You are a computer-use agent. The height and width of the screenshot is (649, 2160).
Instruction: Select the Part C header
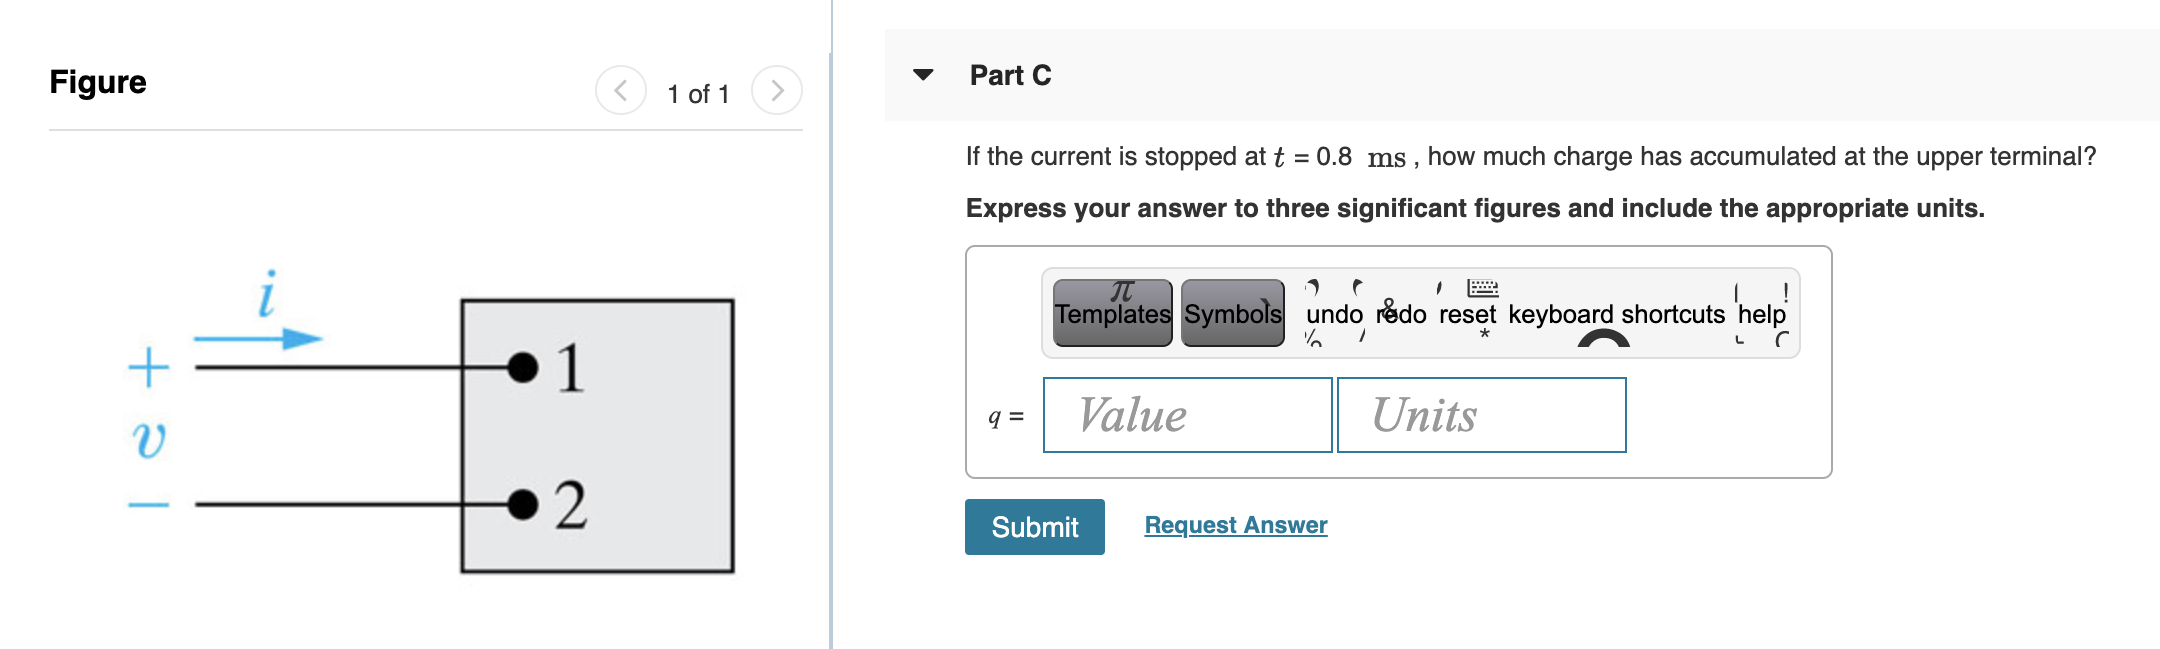(1009, 75)
